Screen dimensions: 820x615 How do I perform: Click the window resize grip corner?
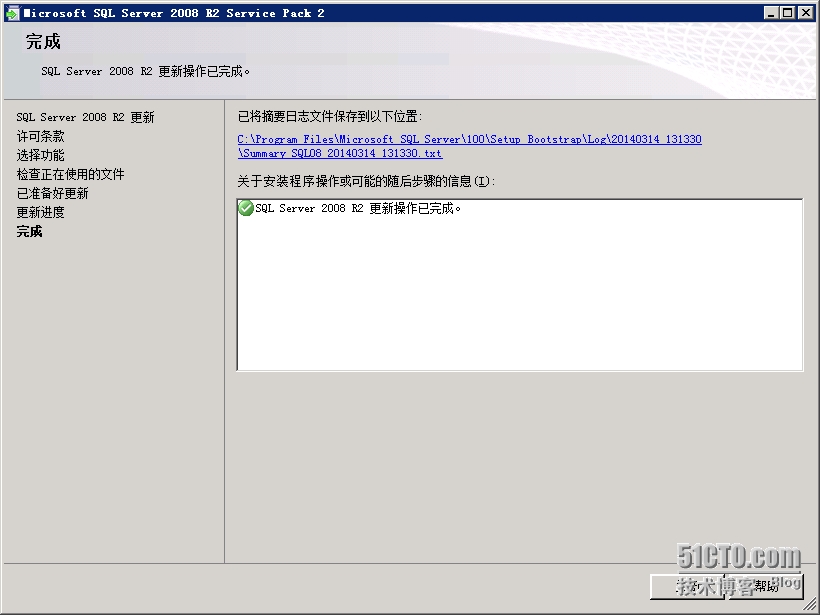pos(812,607)
